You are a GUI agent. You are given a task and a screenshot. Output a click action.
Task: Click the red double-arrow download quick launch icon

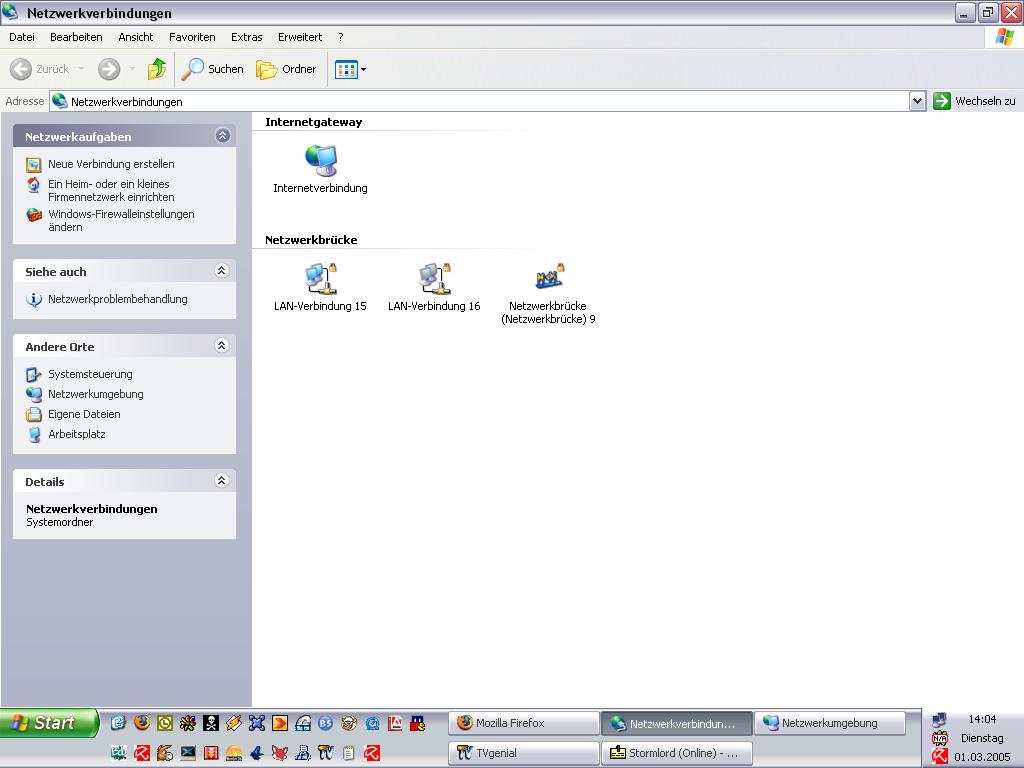tap(211, 753)
